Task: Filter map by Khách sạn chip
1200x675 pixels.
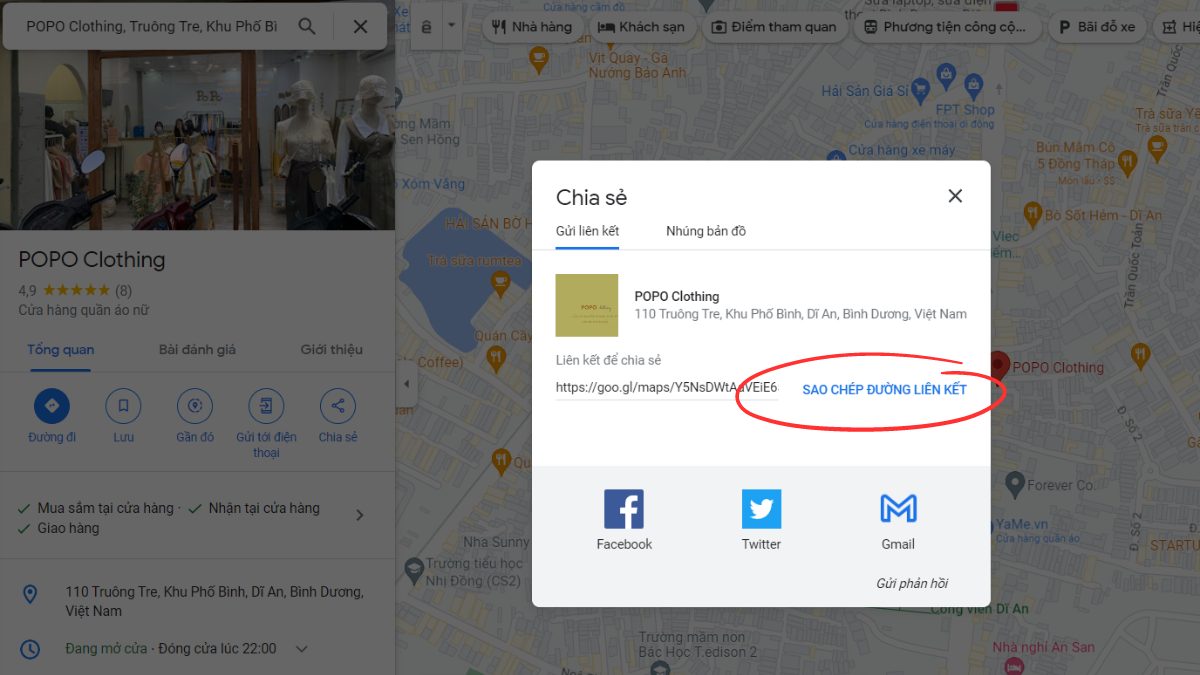Action: [x=642, y=27]
